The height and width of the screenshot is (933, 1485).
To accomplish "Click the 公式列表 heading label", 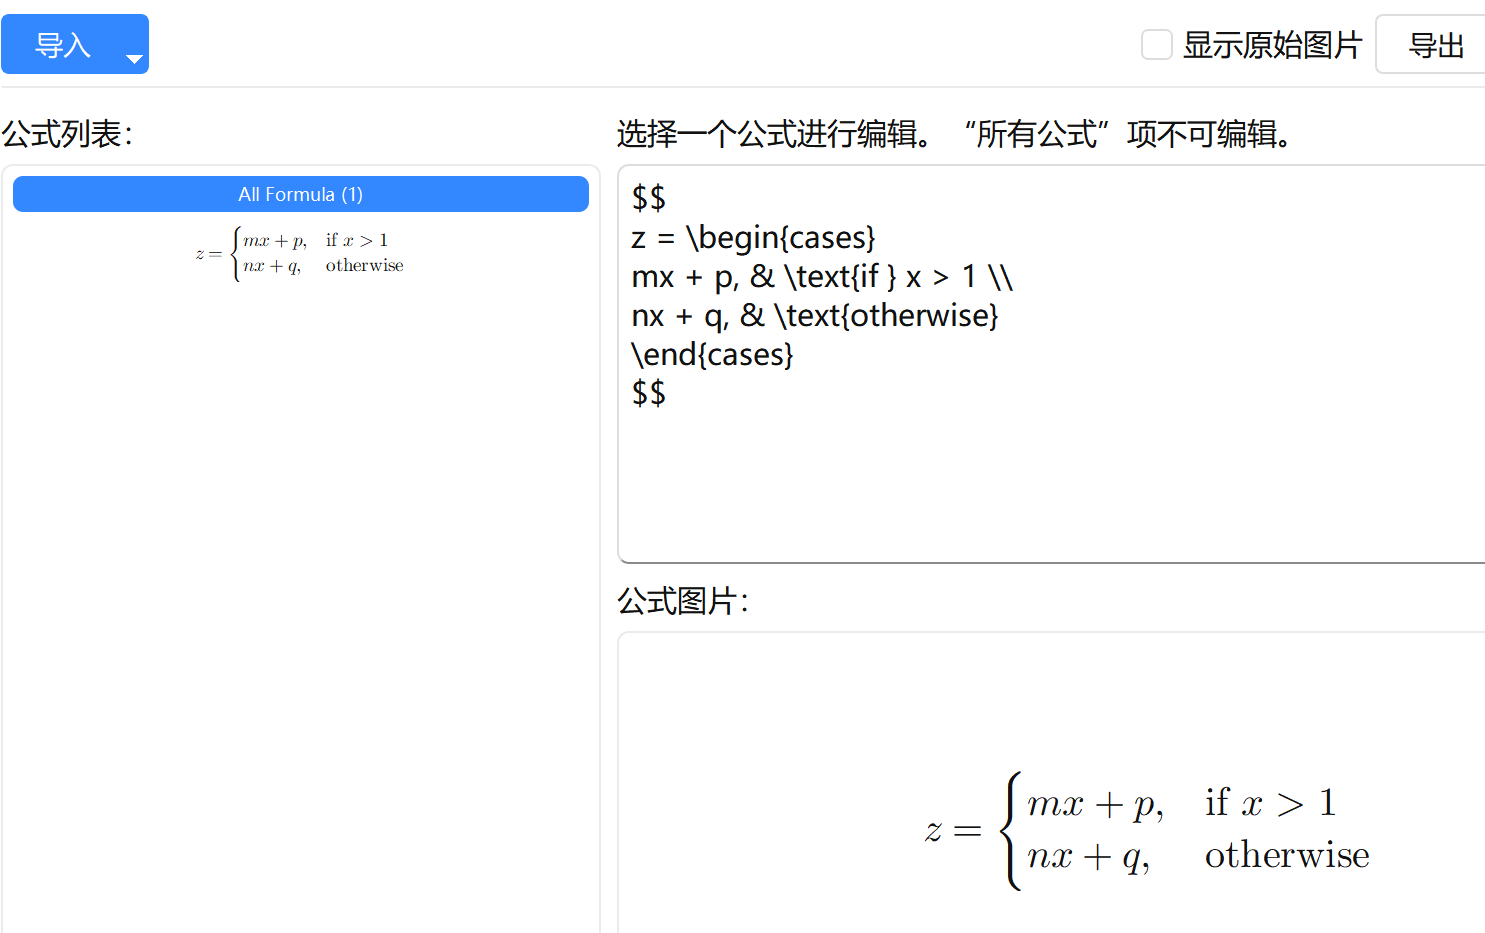I will (x=67, y=134).
